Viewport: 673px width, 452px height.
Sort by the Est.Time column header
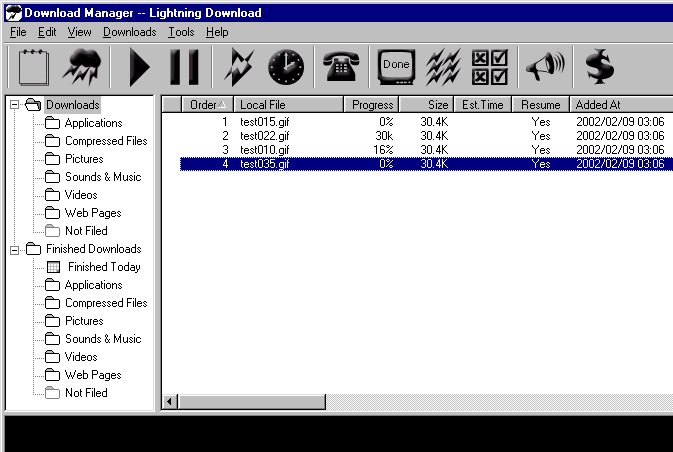click(x=482, y=105)
